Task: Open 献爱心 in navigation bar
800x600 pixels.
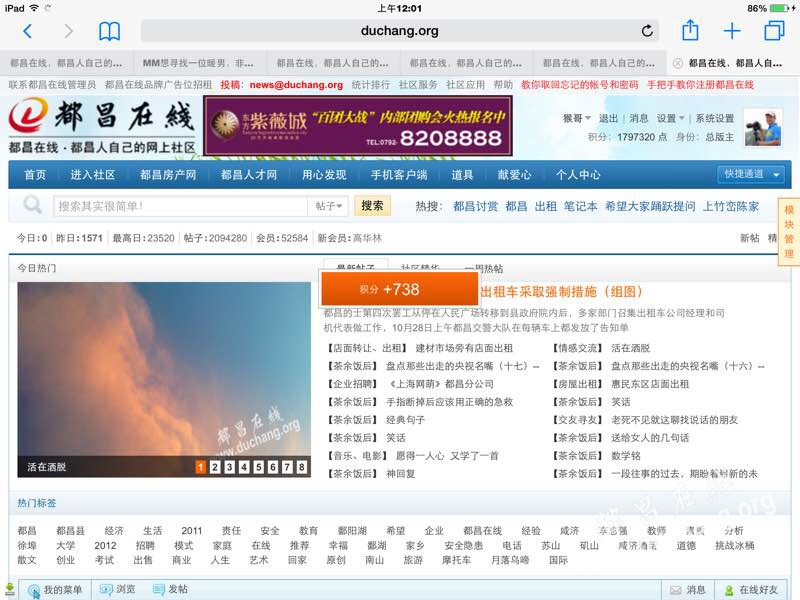Action: [514, 175]
